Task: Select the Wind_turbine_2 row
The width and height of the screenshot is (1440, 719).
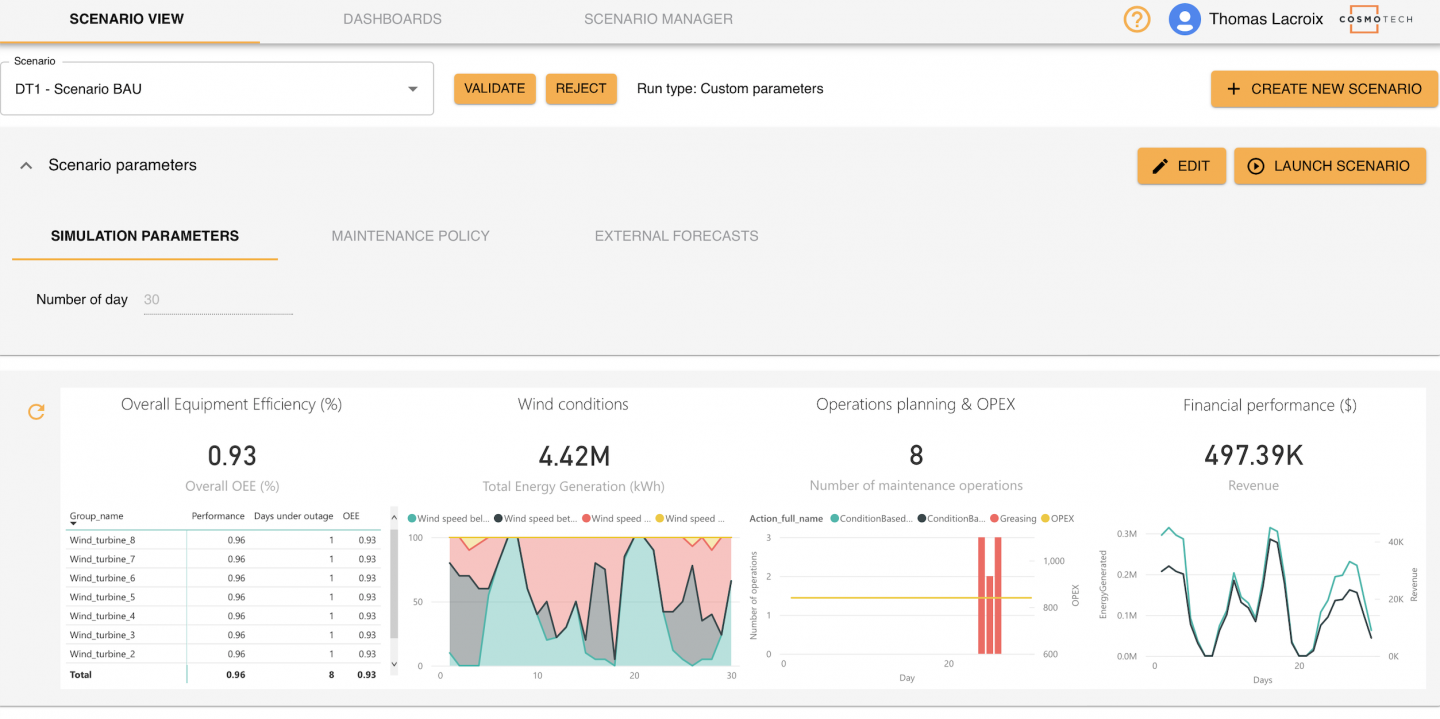Action: [224, 654]
